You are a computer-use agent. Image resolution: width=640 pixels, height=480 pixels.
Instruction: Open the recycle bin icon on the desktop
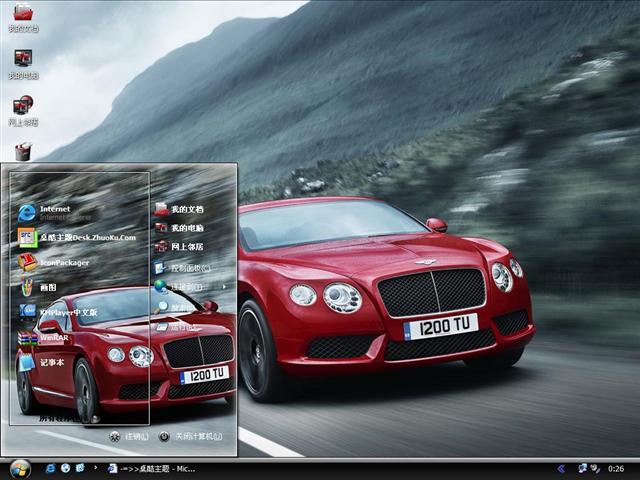[22, 150]
